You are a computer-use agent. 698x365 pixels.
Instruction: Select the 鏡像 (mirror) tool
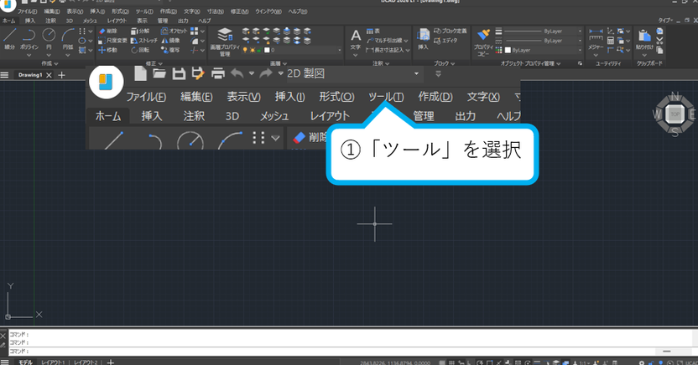(x=170, y=41)
